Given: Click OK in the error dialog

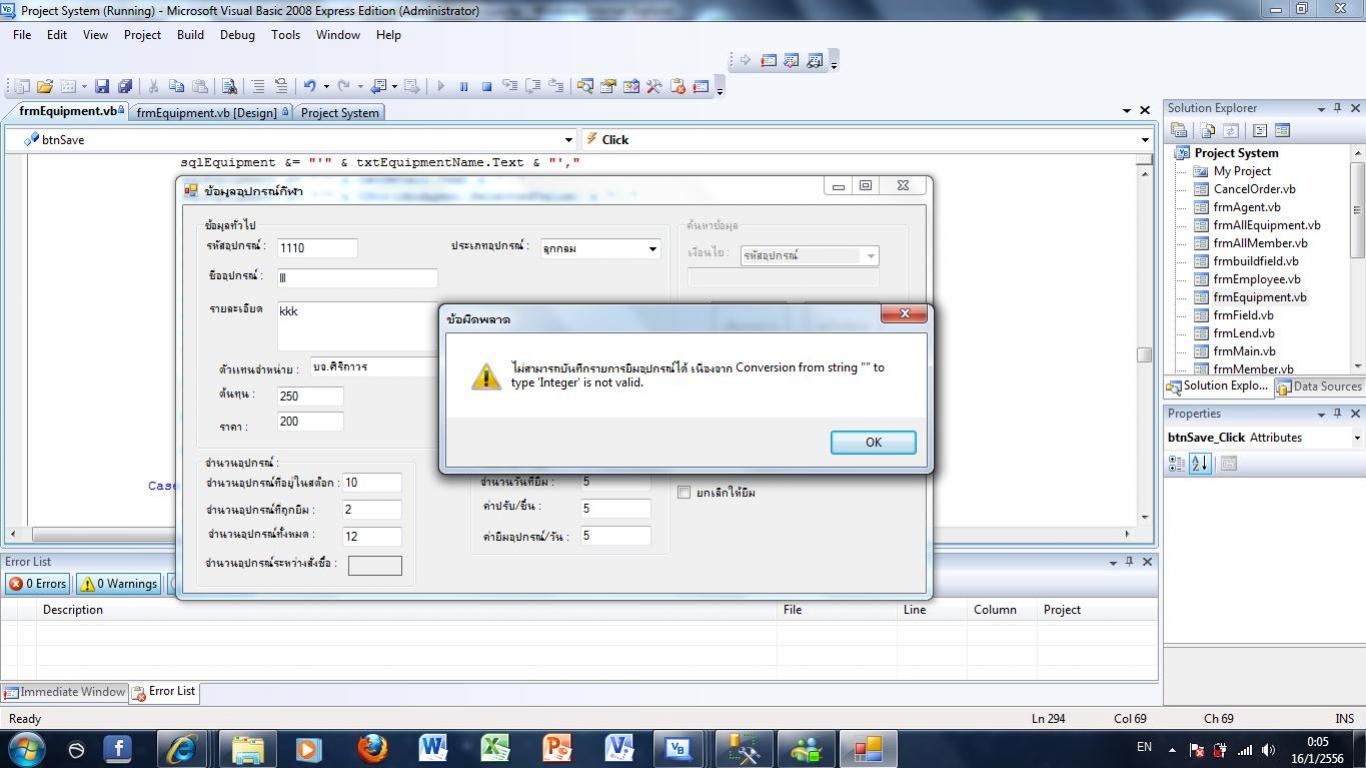Looking at the screenshot, I should (x=873, y=442).
